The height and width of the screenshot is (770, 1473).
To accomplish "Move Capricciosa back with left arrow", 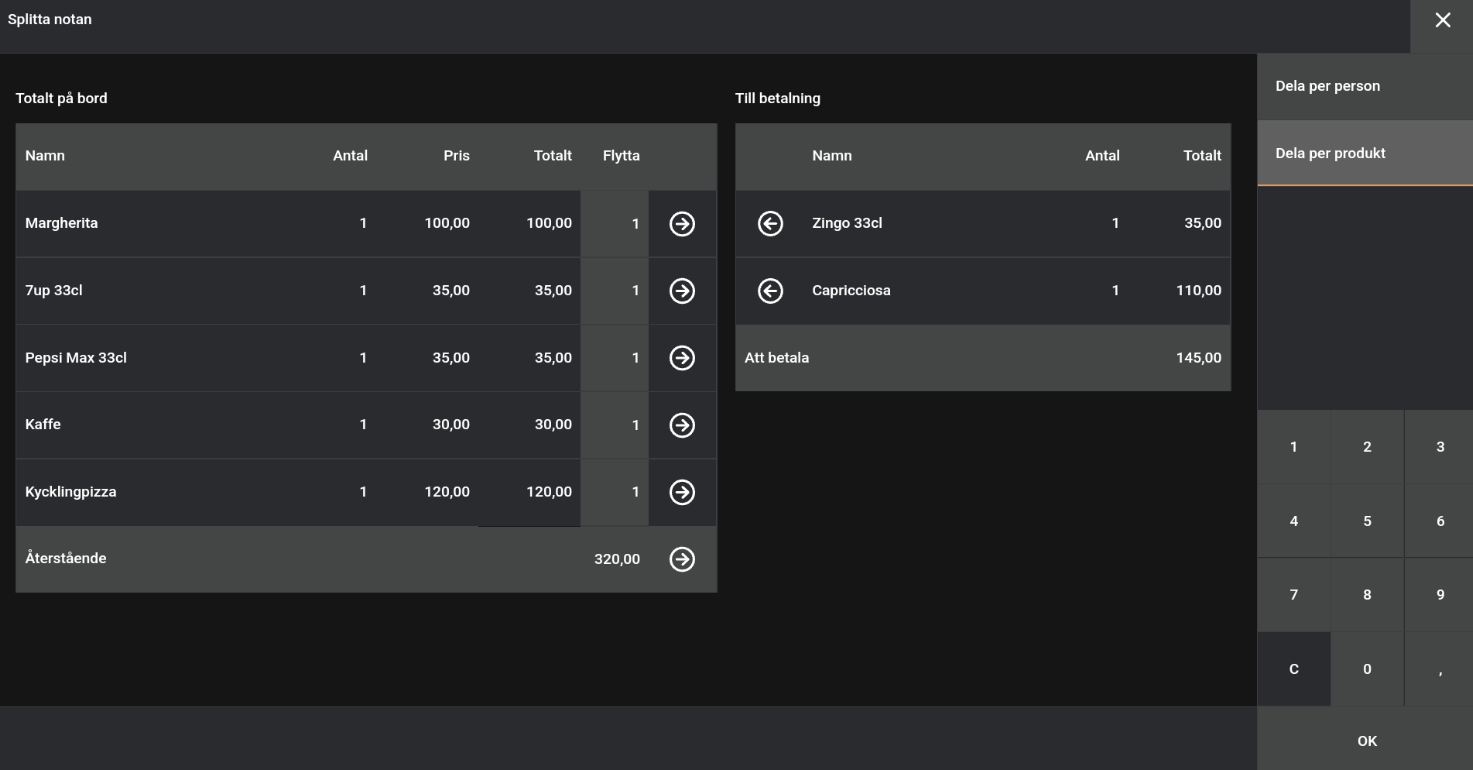I will pos(770,291).
